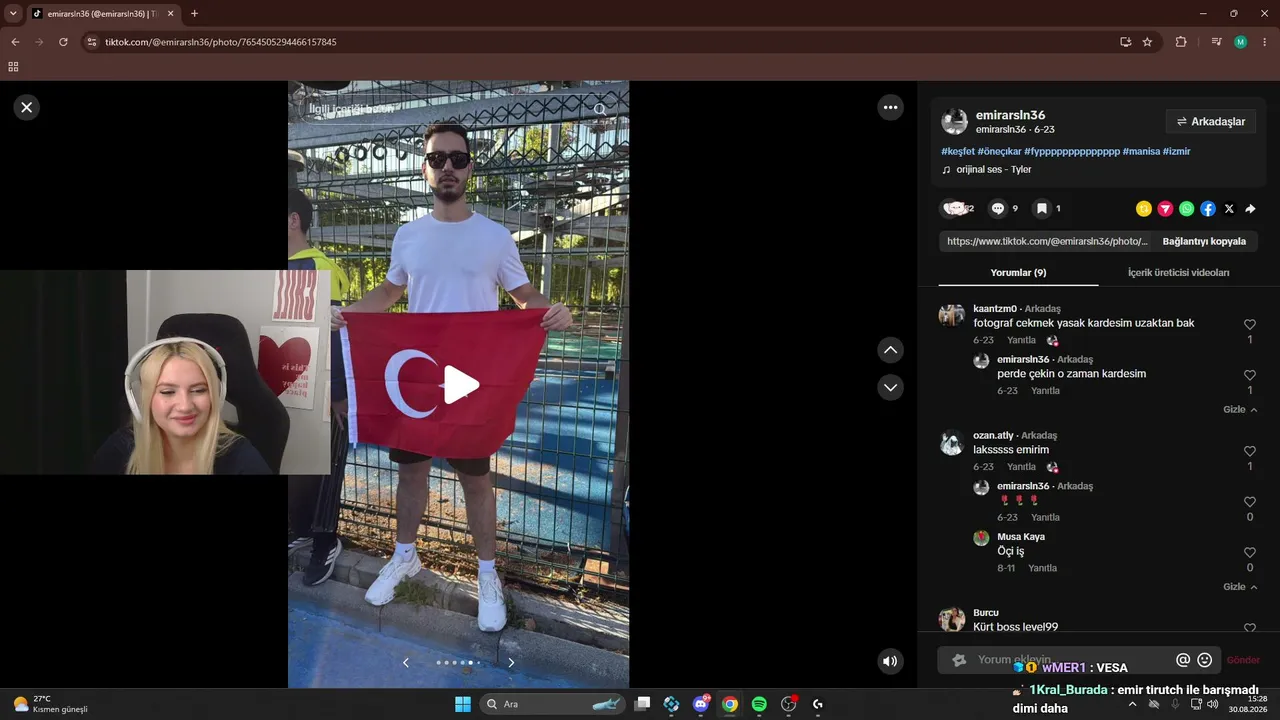Share the post to WhatsApp
The image size is (1280, 720).
coord(1186,209)
